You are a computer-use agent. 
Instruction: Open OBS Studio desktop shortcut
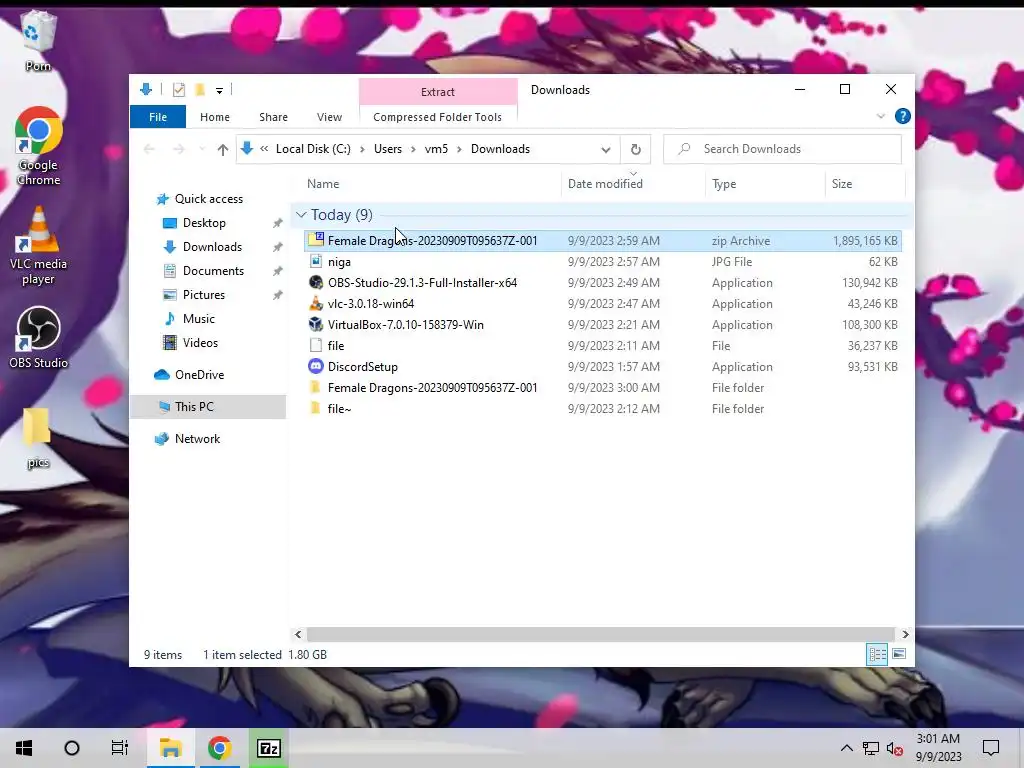pos(38,338)
